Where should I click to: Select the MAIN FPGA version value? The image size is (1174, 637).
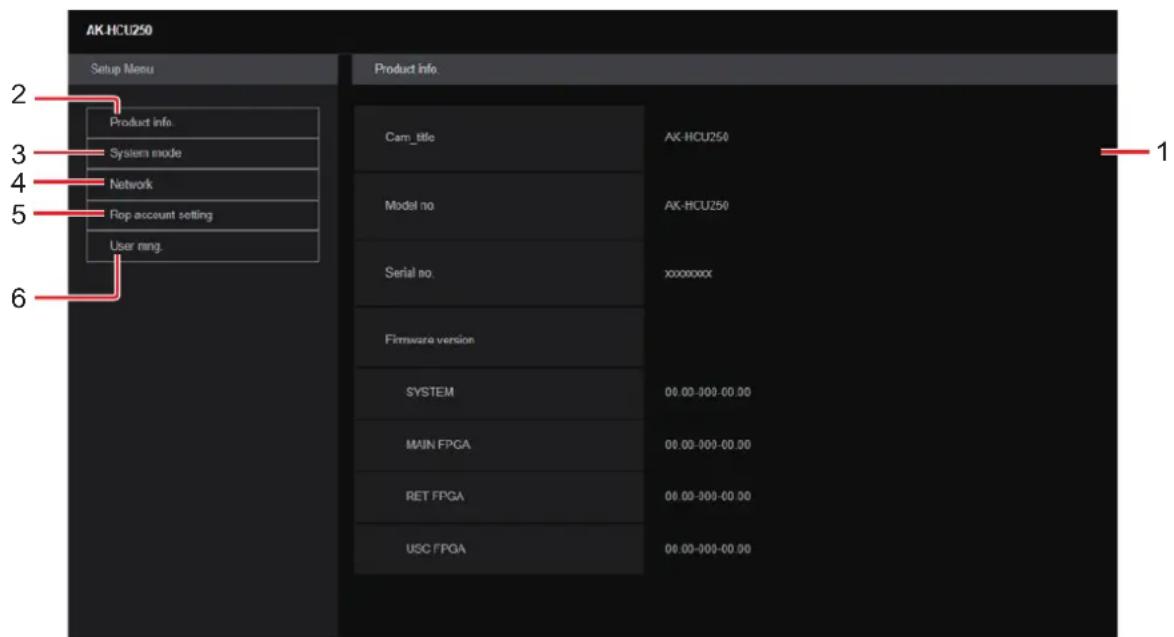[708, 445]
